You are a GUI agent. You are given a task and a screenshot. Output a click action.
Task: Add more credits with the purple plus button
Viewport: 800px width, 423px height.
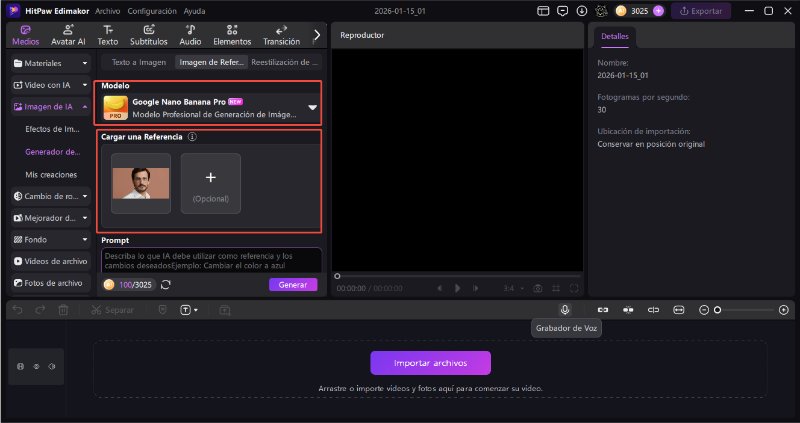(658, 11)
